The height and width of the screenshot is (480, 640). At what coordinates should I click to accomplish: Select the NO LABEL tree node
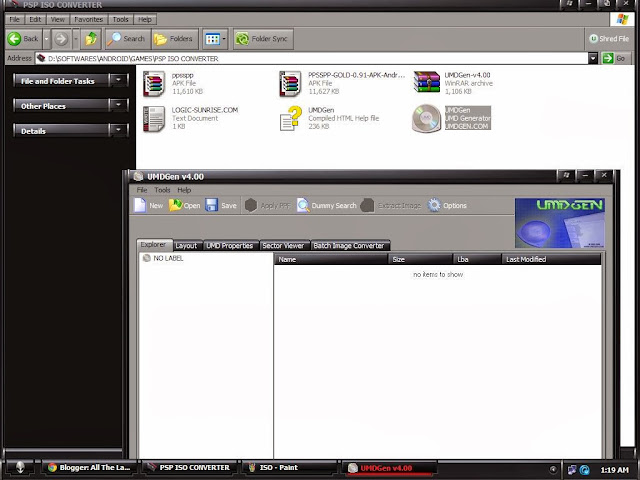tap(168, 258)
